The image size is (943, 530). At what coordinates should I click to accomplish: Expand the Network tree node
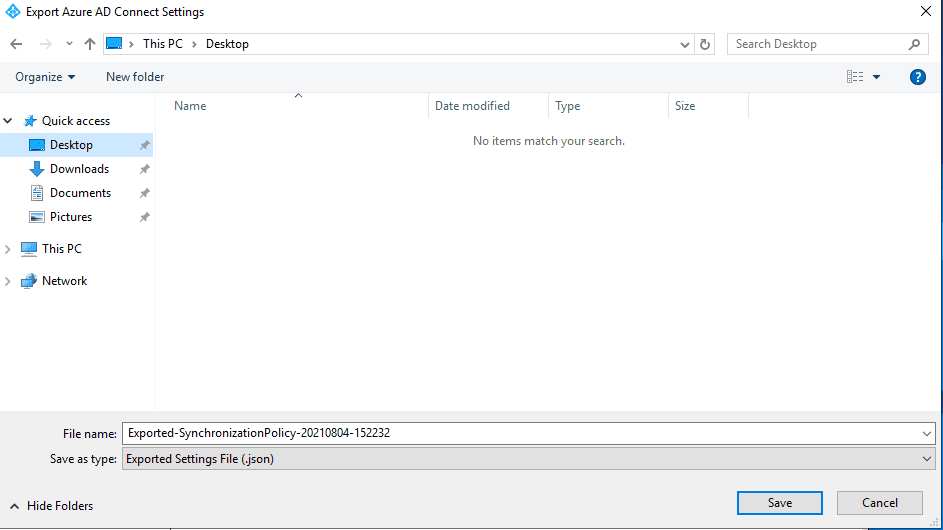point(8,281)
